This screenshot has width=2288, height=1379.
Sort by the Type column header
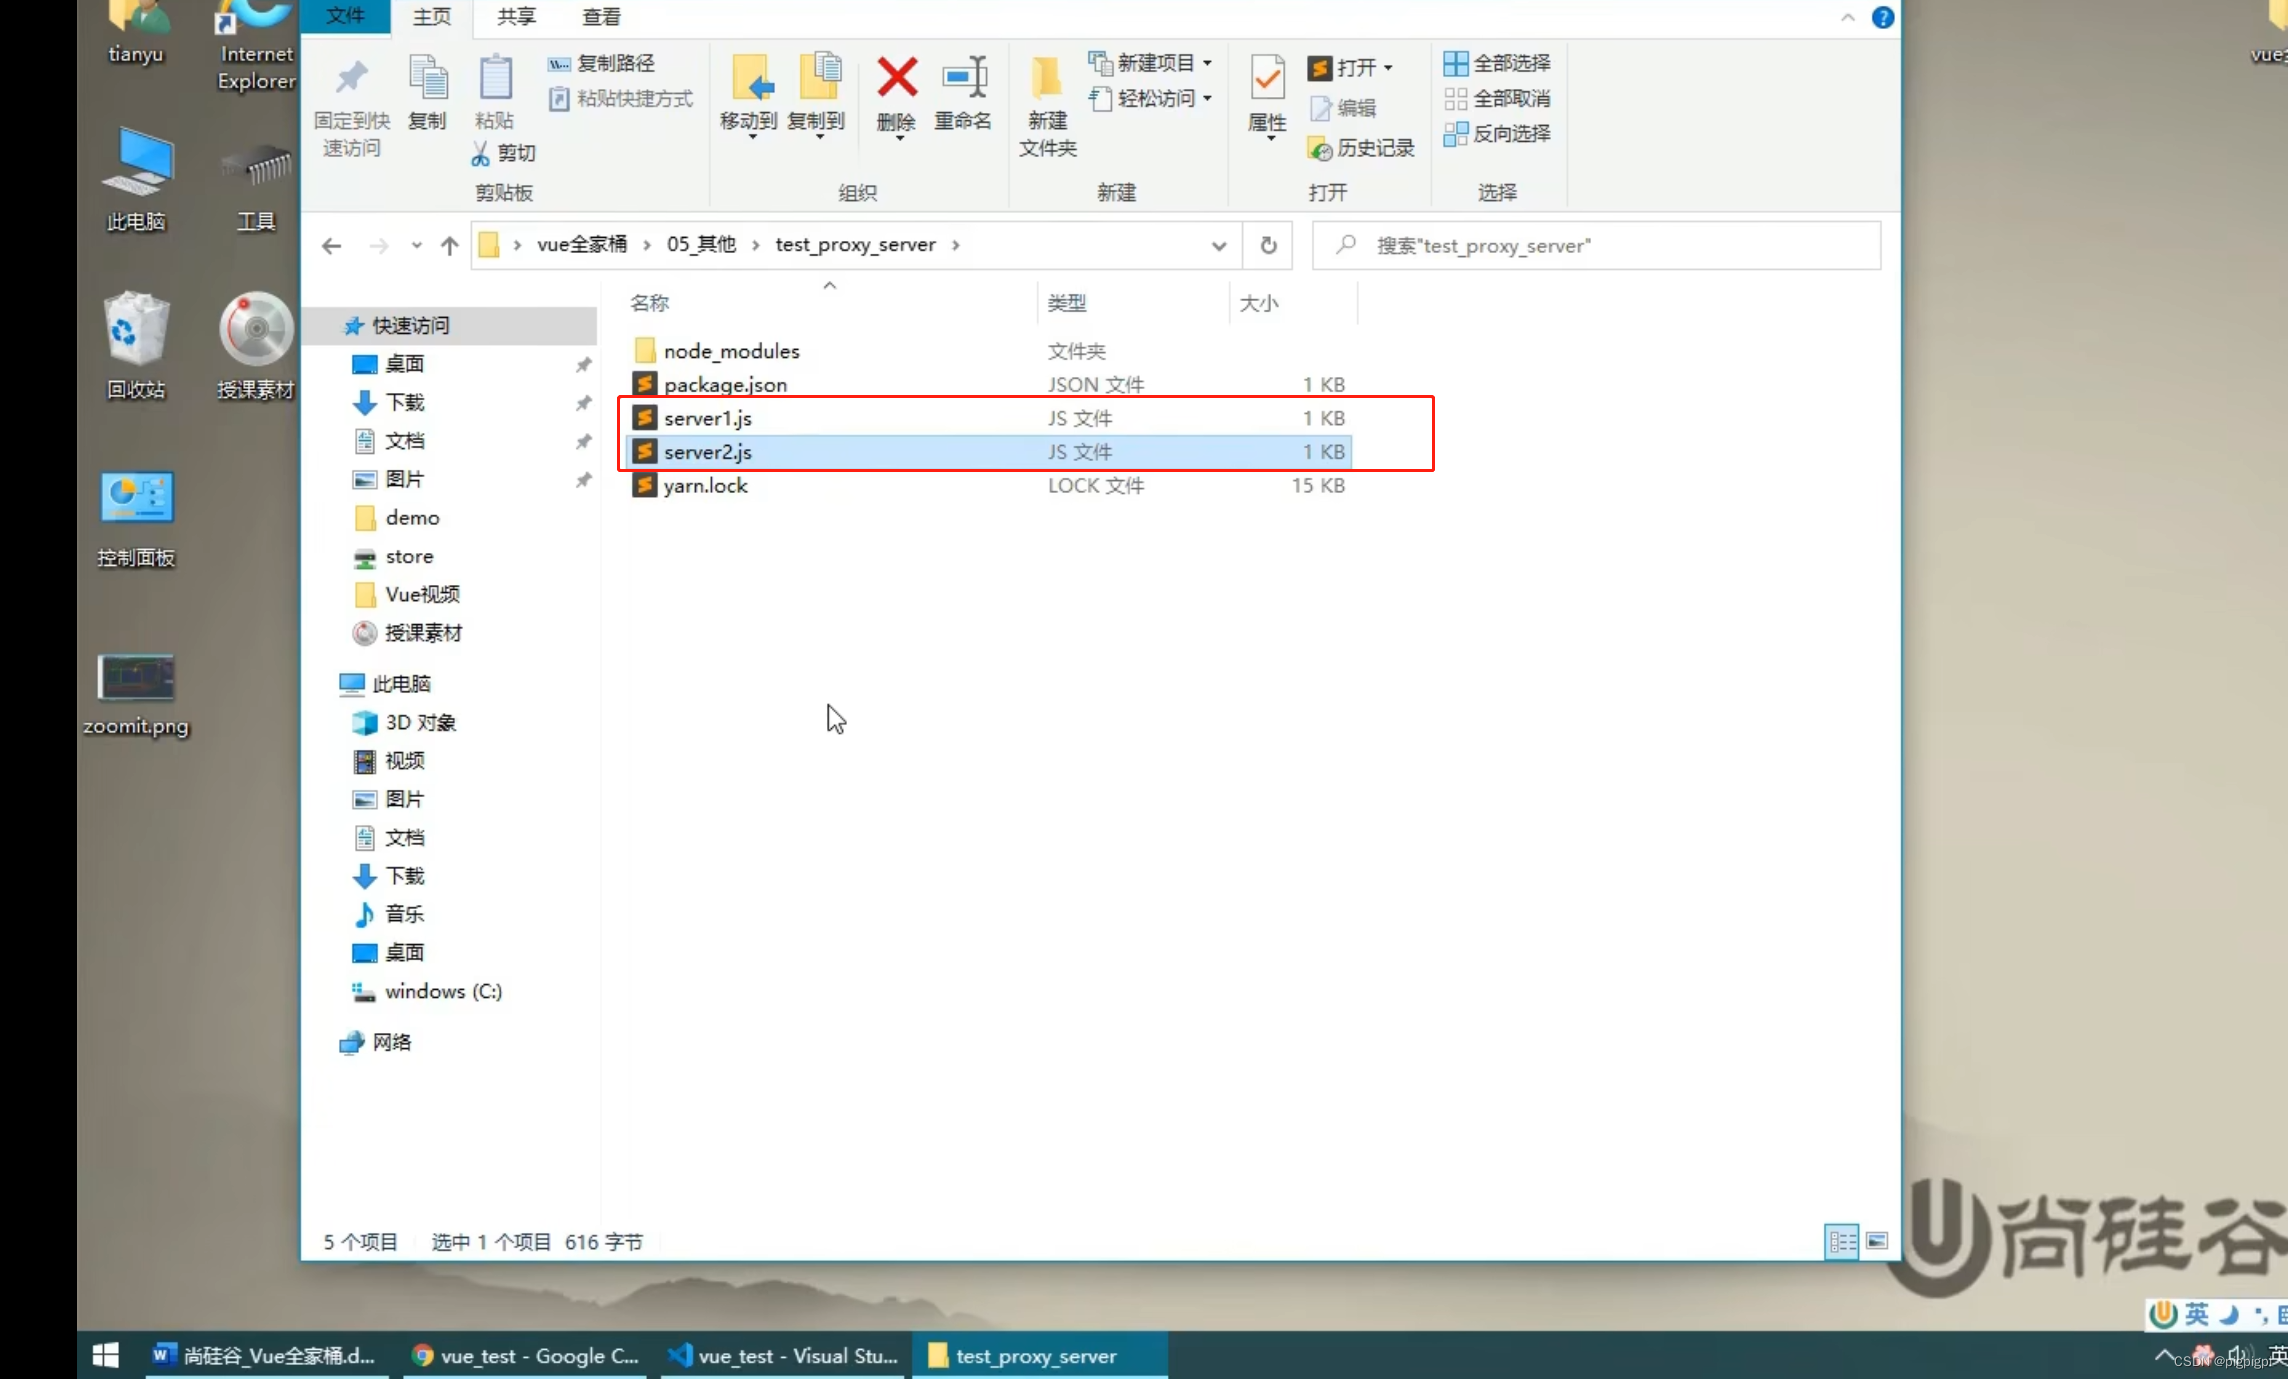(x=1067, y=303)
